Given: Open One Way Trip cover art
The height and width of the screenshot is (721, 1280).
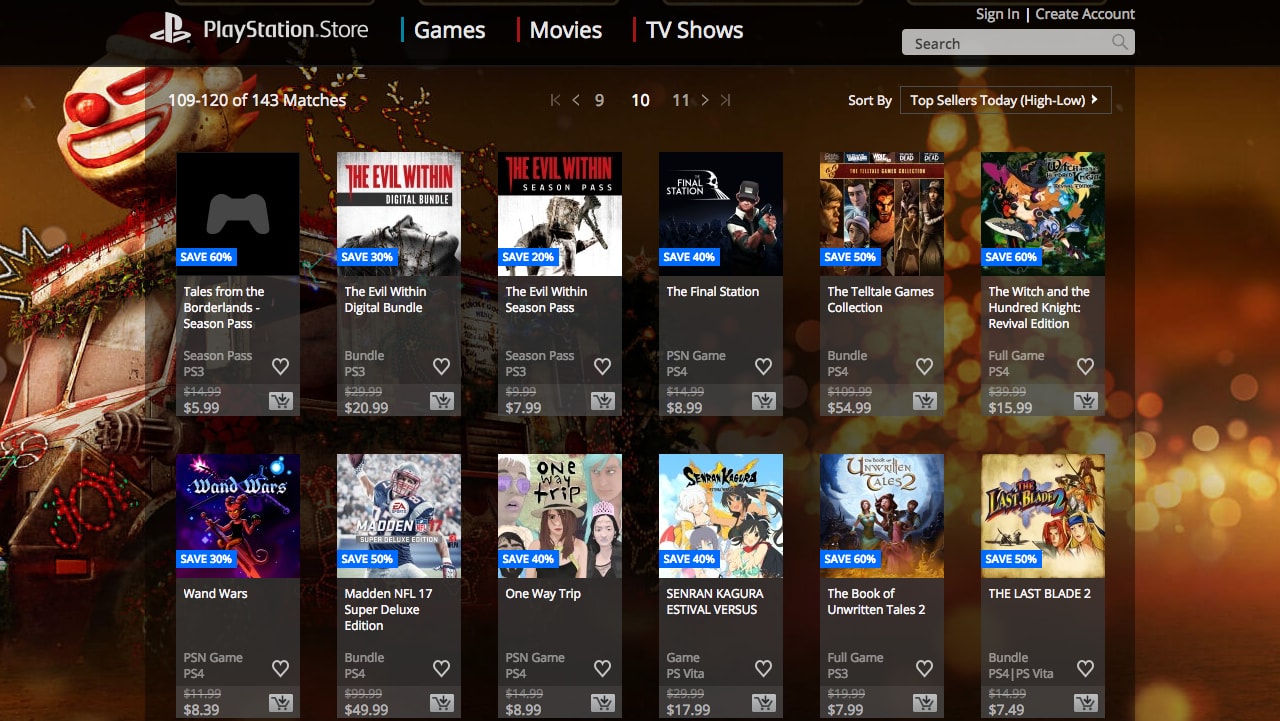Looking at the screenshot, I should point(560,516).
